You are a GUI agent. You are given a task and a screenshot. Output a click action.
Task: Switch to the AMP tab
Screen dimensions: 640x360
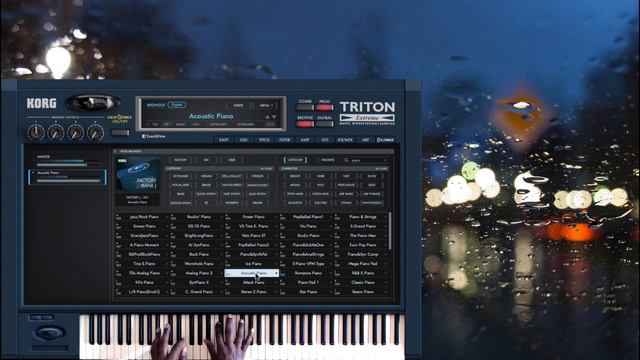(x=305, y=140)
